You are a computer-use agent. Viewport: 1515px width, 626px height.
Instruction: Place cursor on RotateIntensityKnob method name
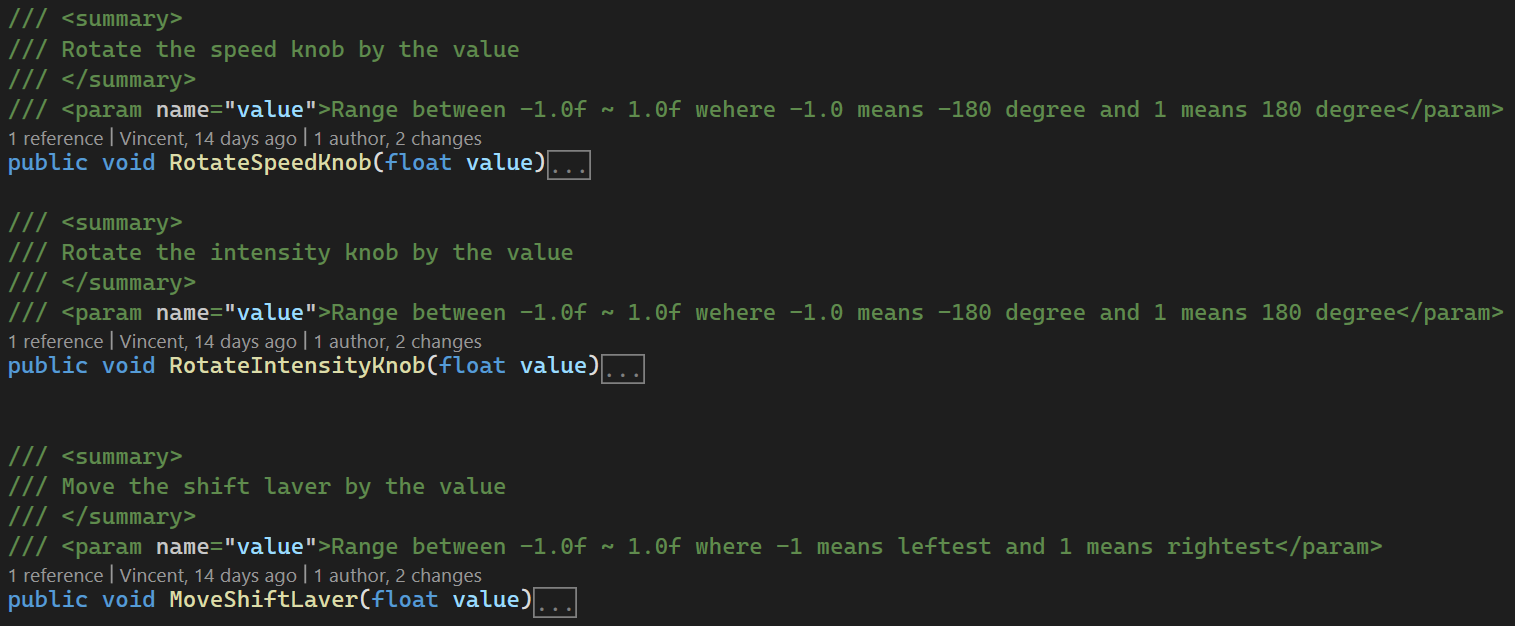pos(297,366)
